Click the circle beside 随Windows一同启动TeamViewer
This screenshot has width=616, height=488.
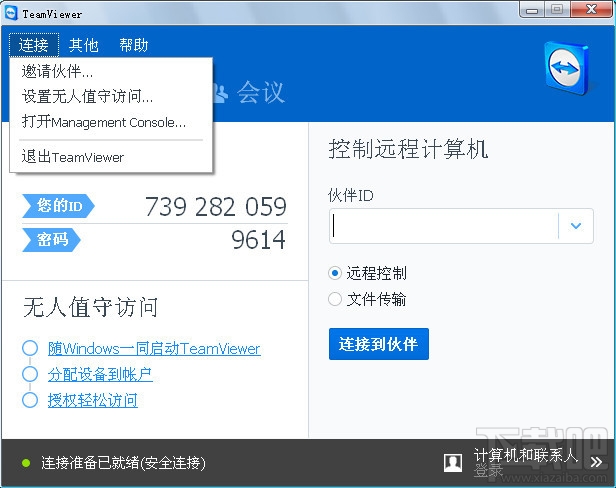(x=30, y=348)
